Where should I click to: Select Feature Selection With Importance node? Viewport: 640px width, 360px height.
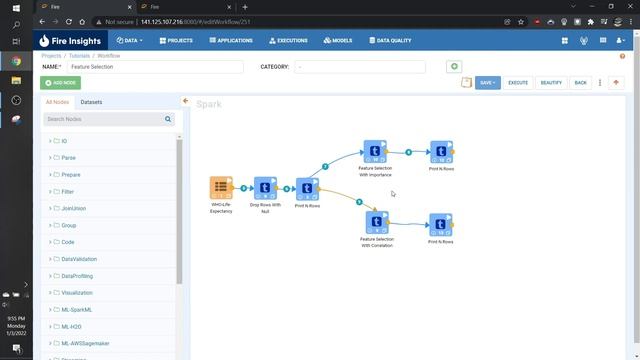(x=375, y=151)
